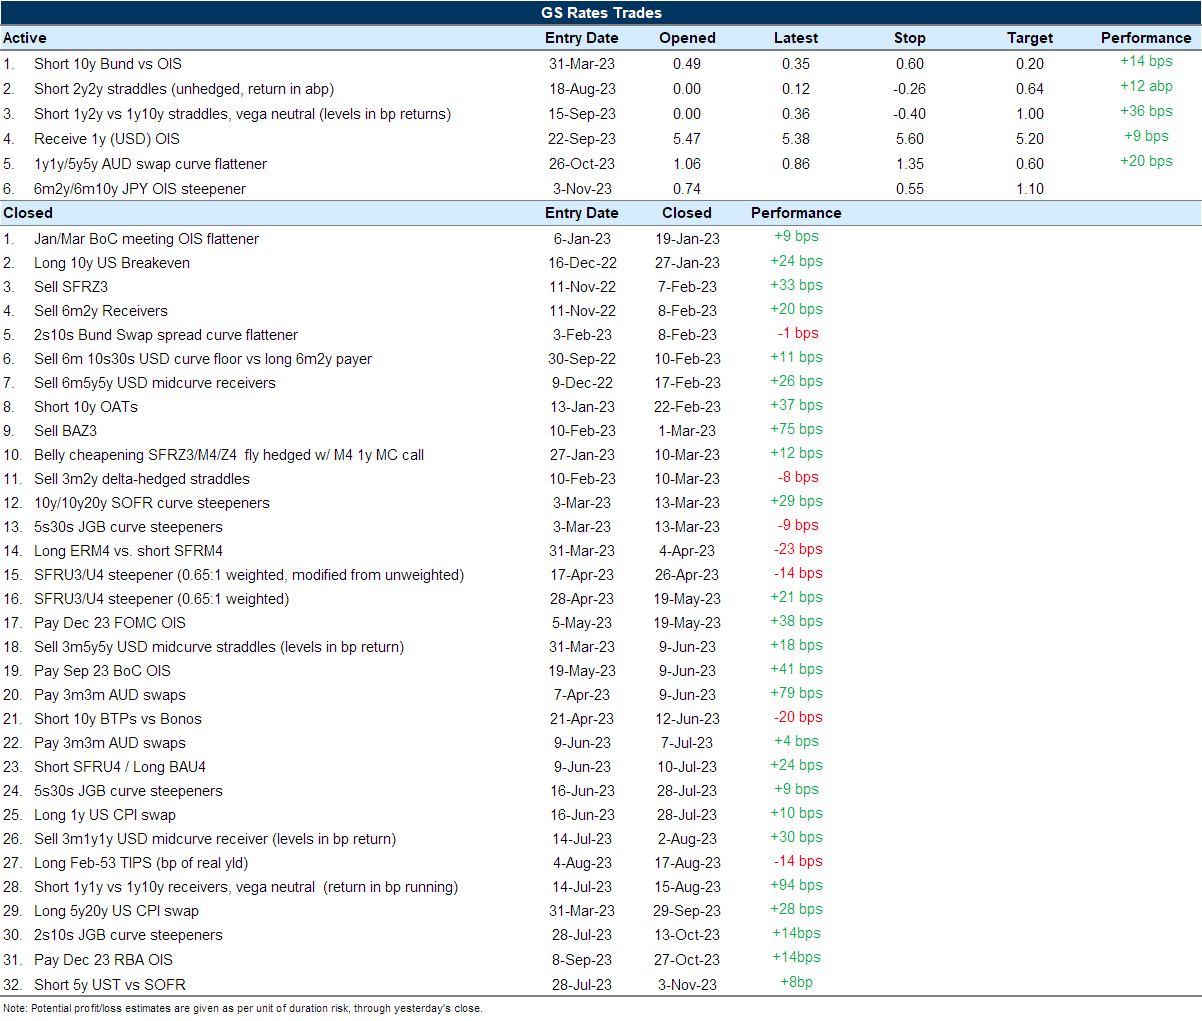Select trade "Short 10y Bund vs OIS"
Image resolution: width=1202 pixels, height=1021 pixels.
point(108,64)
